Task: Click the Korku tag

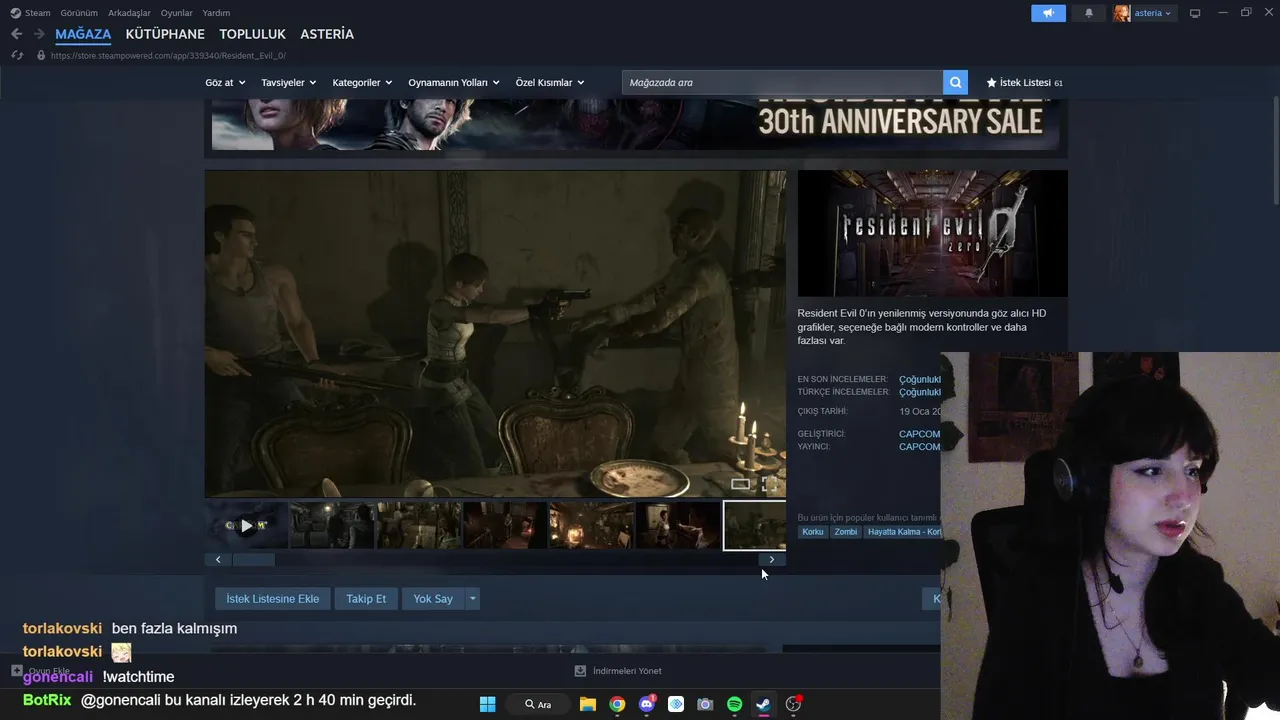Action: pos(813,532)
